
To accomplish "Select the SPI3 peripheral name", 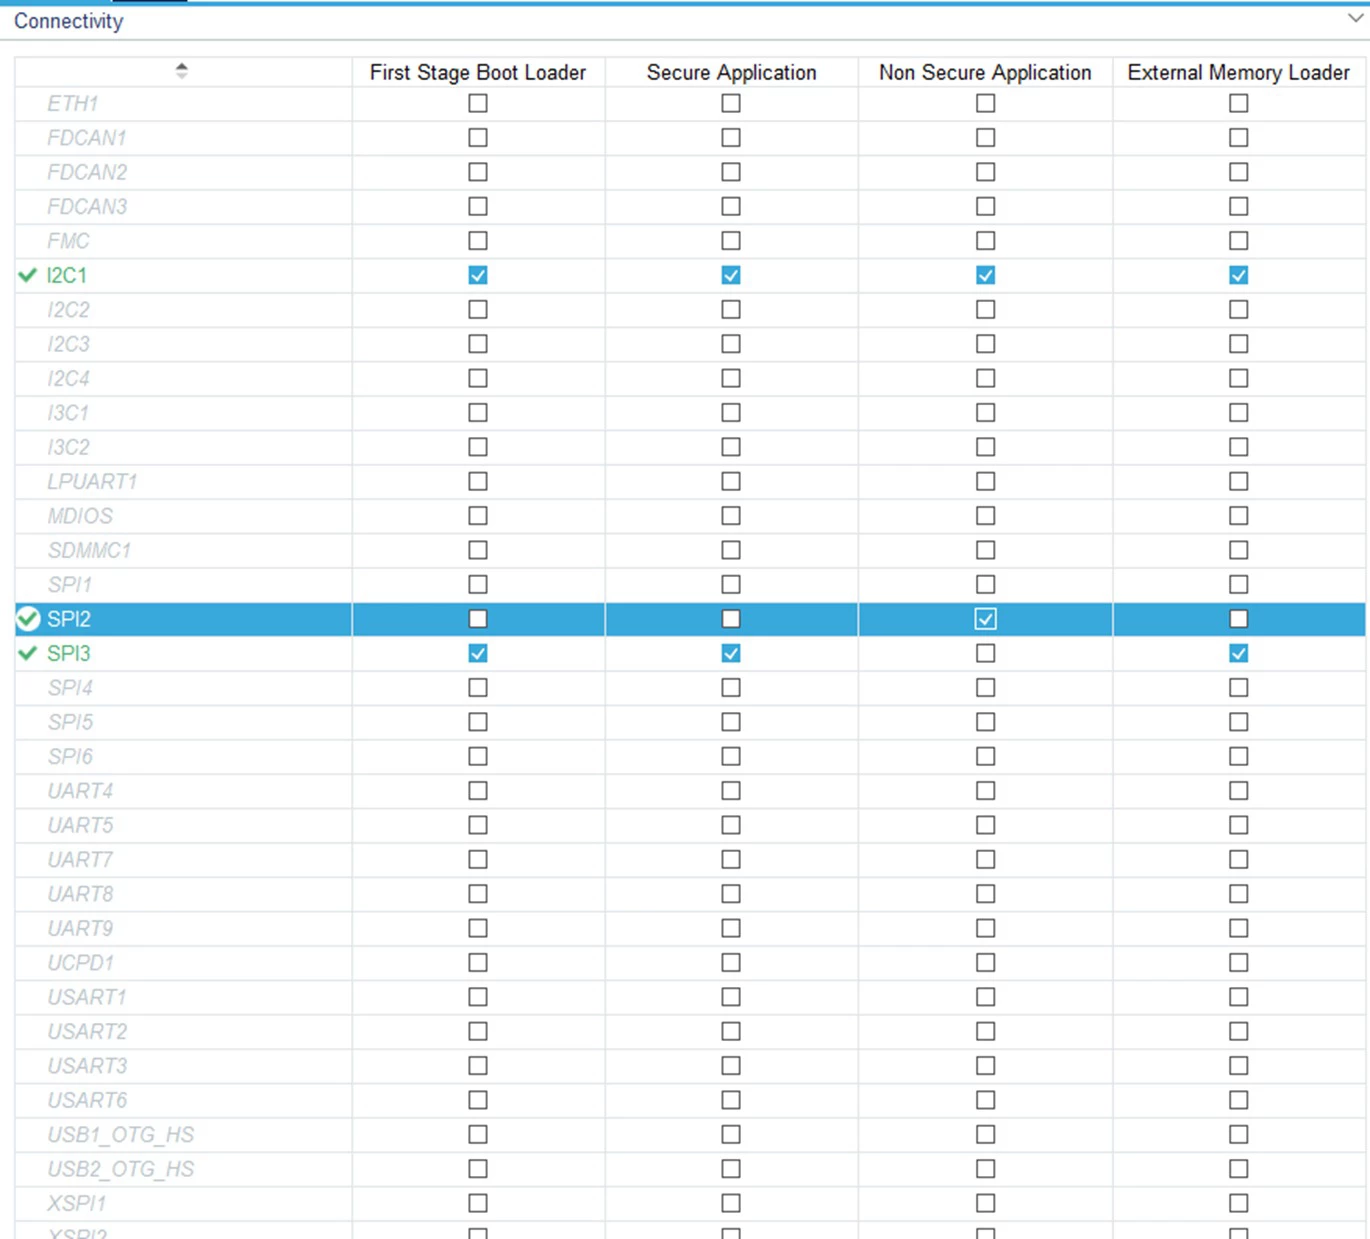I will point(69,653).
